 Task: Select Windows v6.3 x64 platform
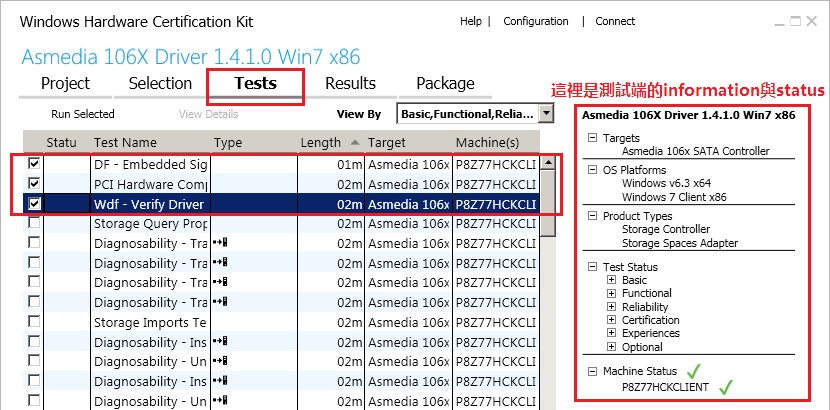coord(666,183)
